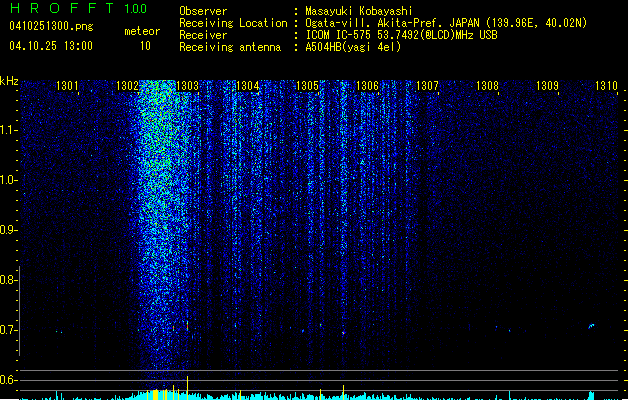Click the 1302 time marker
This screenshot has height=400, width=629.
coord(127,86)
